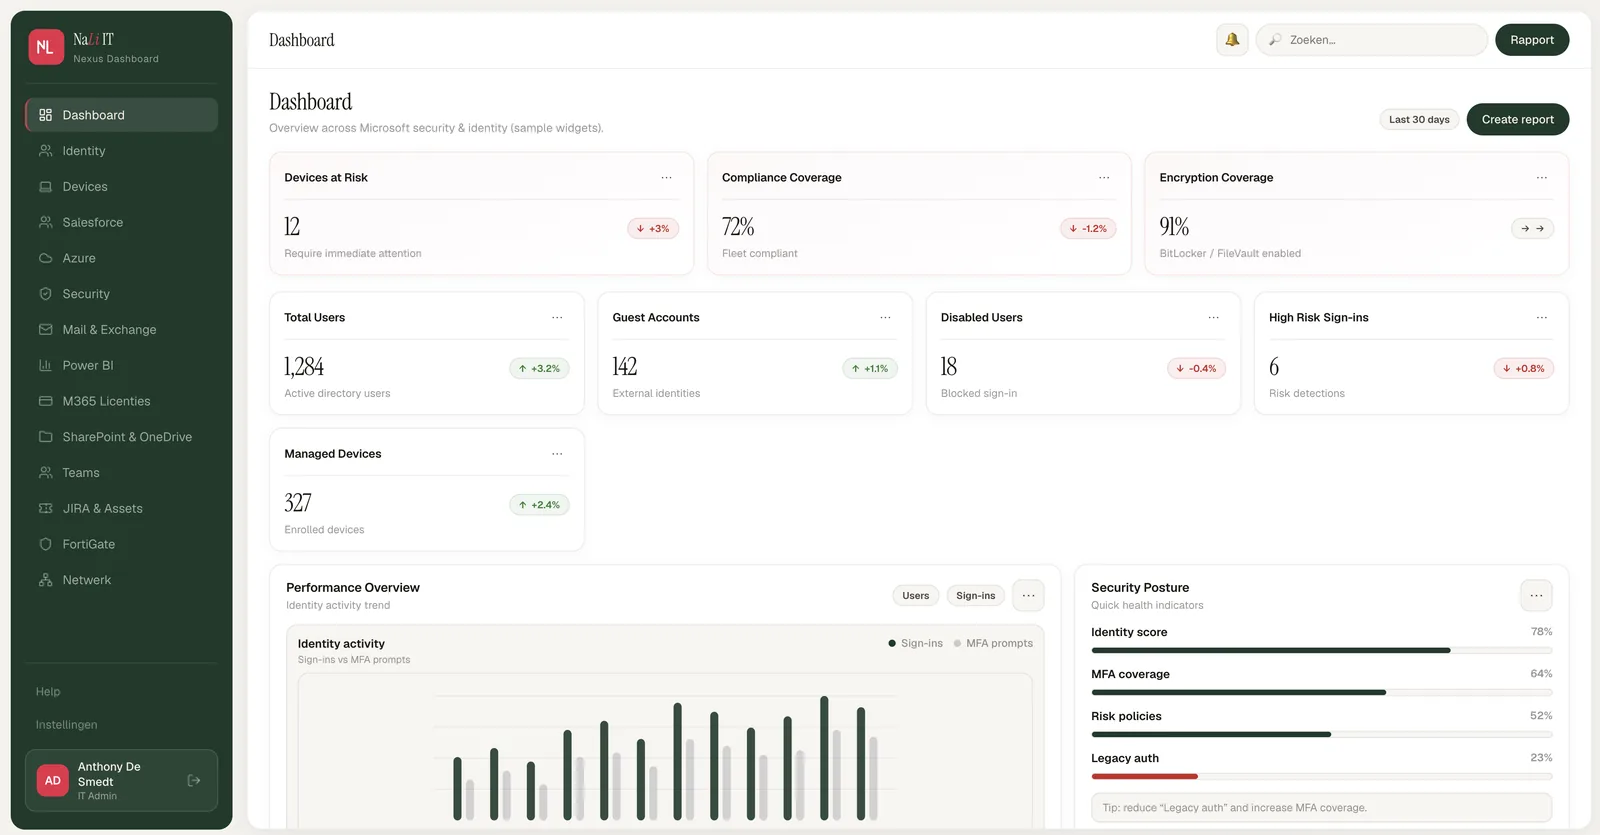This screenshot has height=835, width=1600.
Task: Open Encryption Coverage card options menu
Action: pos(1542,178)
